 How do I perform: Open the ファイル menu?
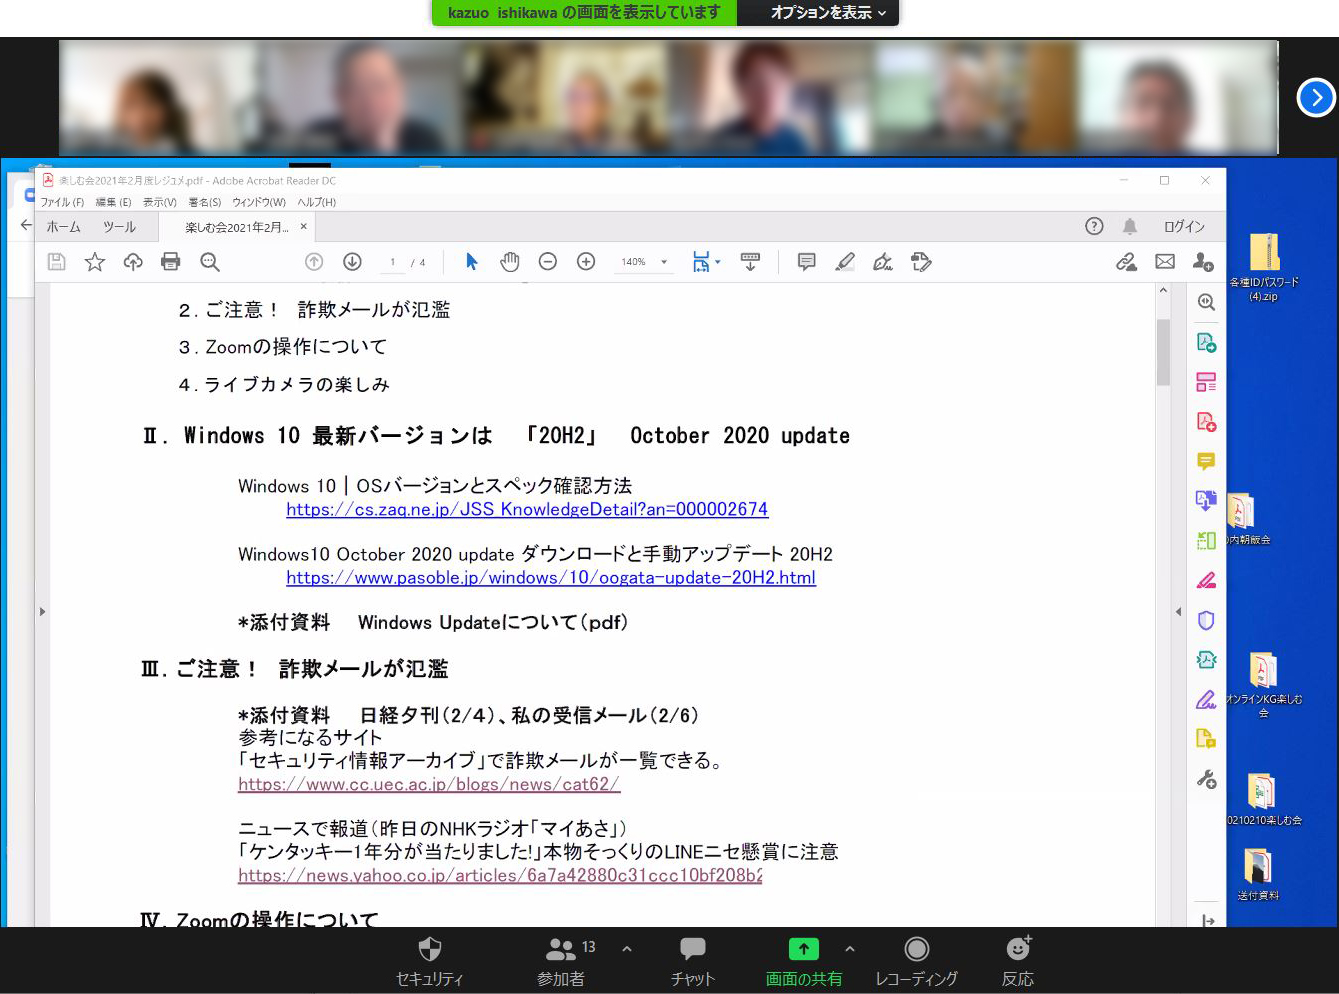coord(62,202)
